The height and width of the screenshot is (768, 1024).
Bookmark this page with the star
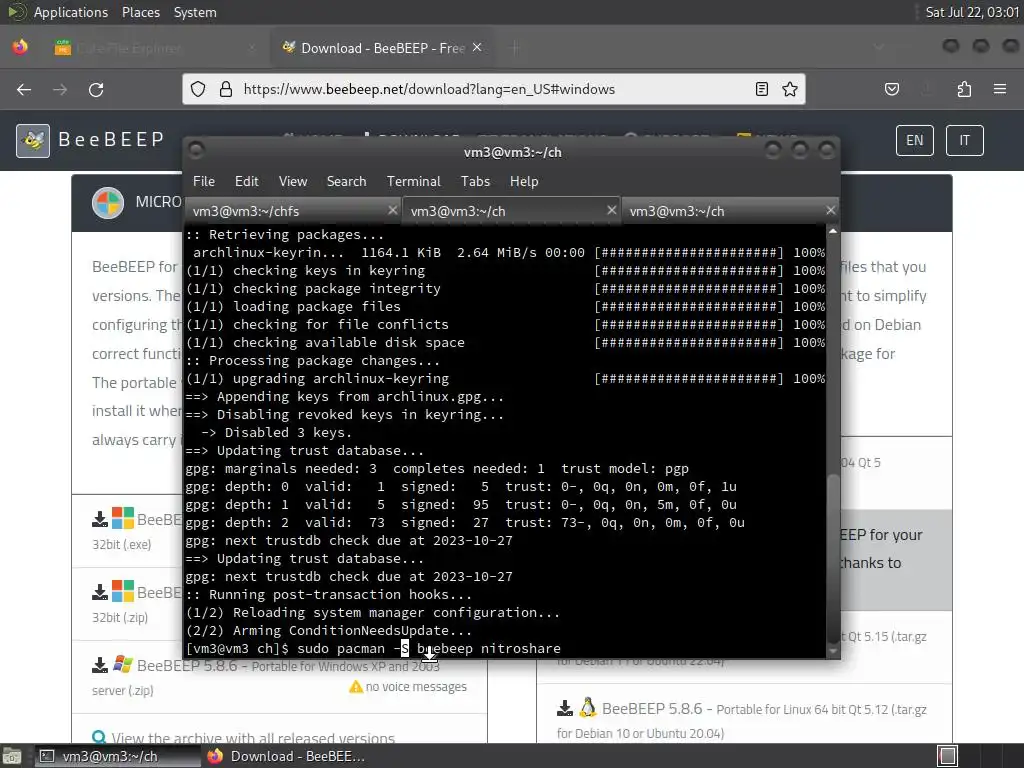point(790,89)
